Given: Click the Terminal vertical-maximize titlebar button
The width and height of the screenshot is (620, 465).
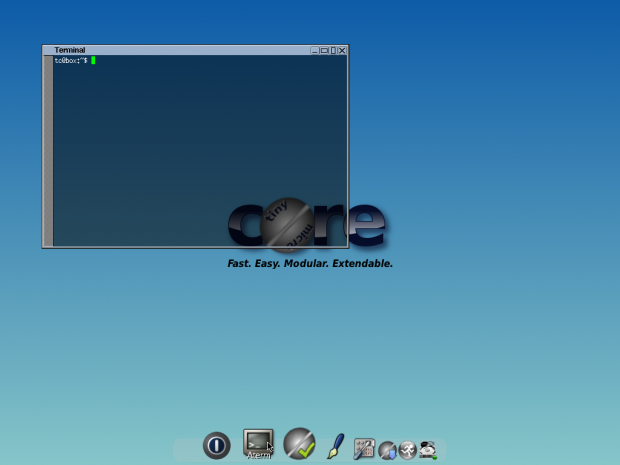Looking at the screenshot, I should click(x=333, y=50).
